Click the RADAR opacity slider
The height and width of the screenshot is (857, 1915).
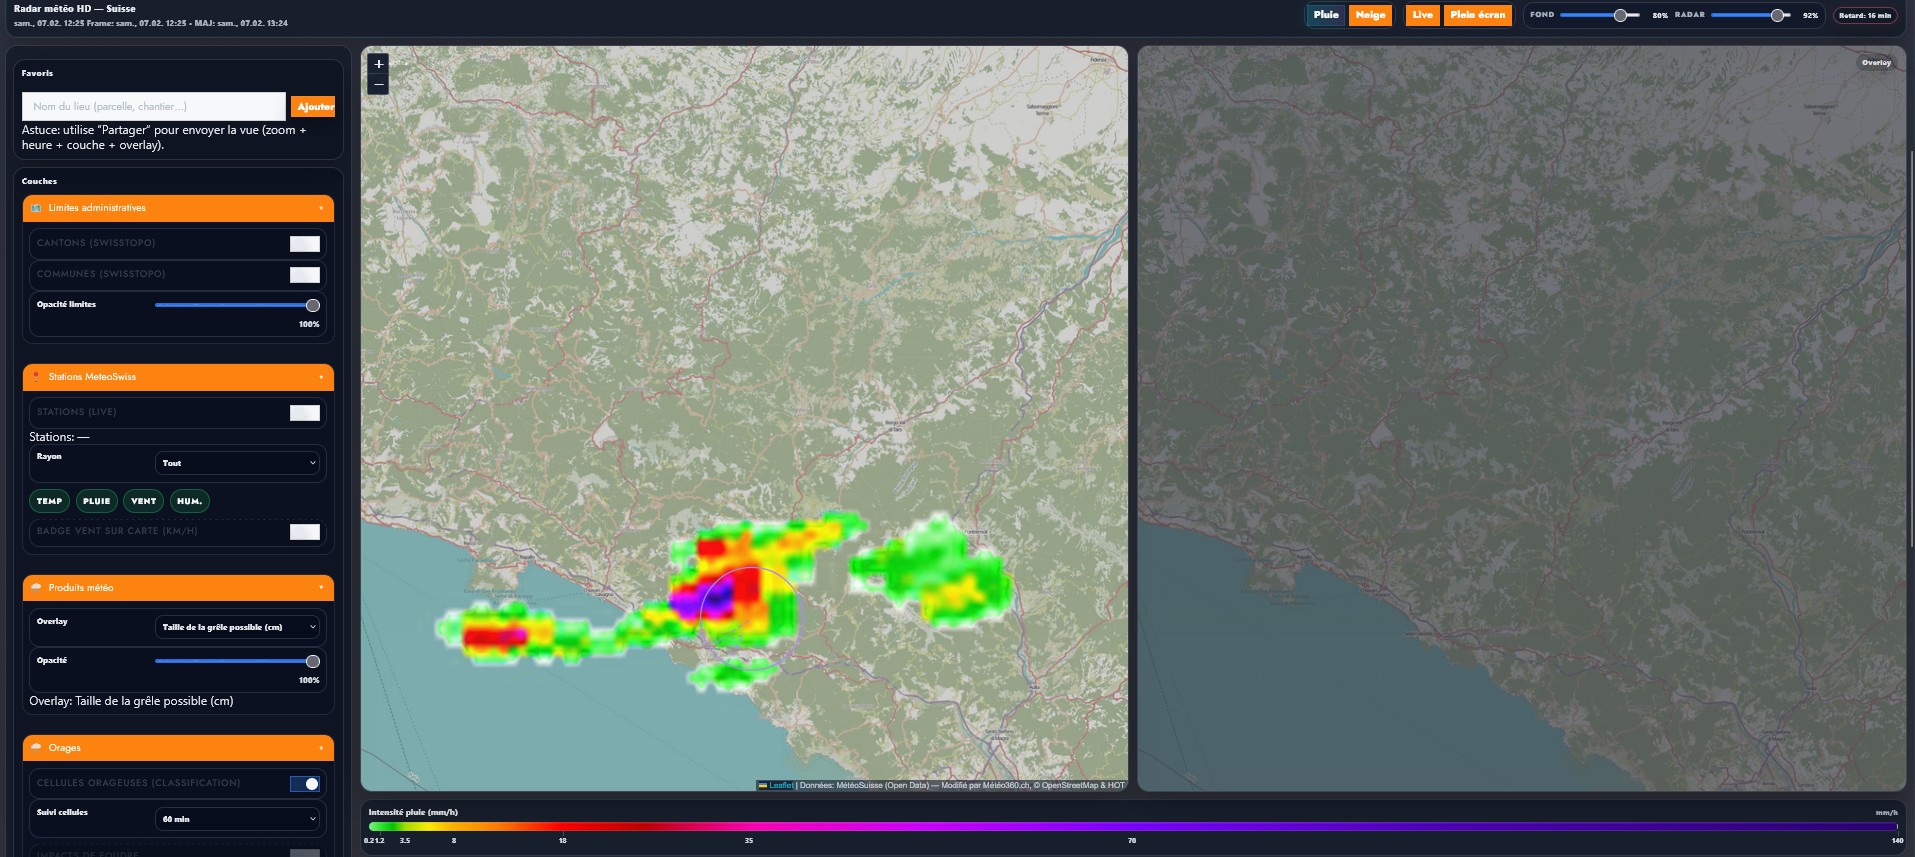(1750, 15)
